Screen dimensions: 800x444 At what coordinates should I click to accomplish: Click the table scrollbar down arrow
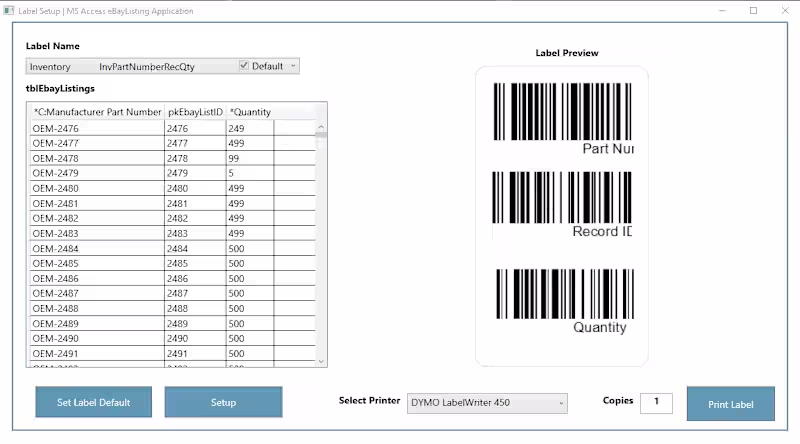[321, 361]
